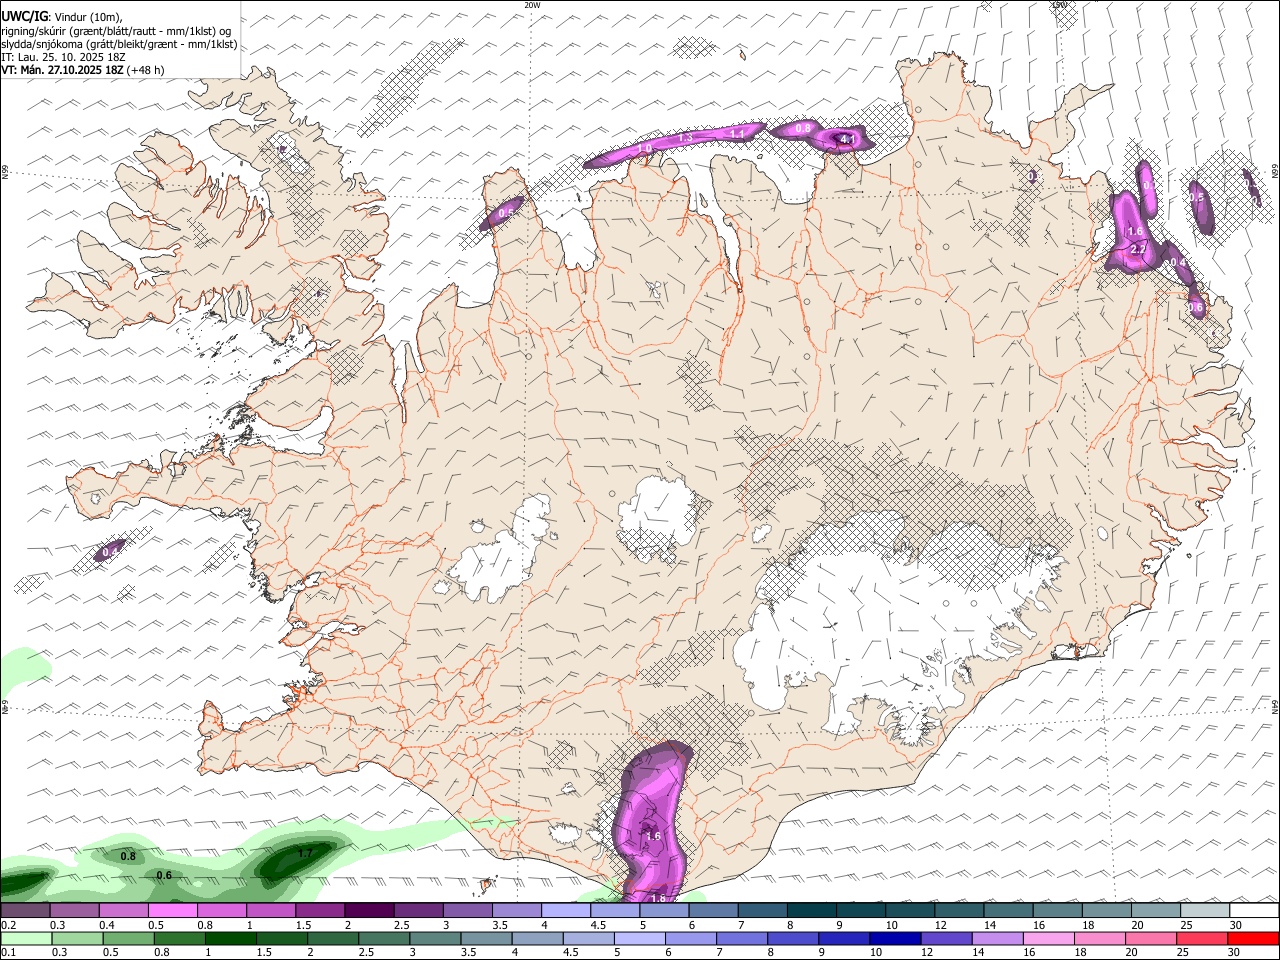
Task: Click the '0.1' label starting the rain legend
Action: point(8,953)
